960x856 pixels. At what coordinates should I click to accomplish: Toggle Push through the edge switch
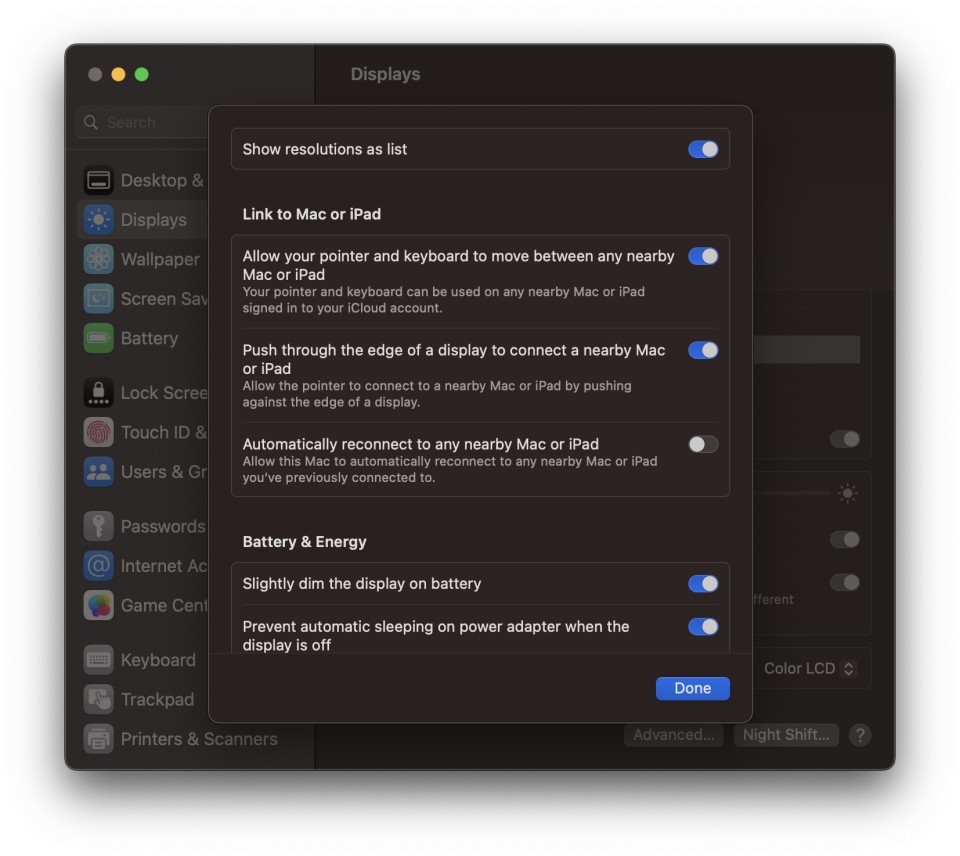(x=703, y=350)
